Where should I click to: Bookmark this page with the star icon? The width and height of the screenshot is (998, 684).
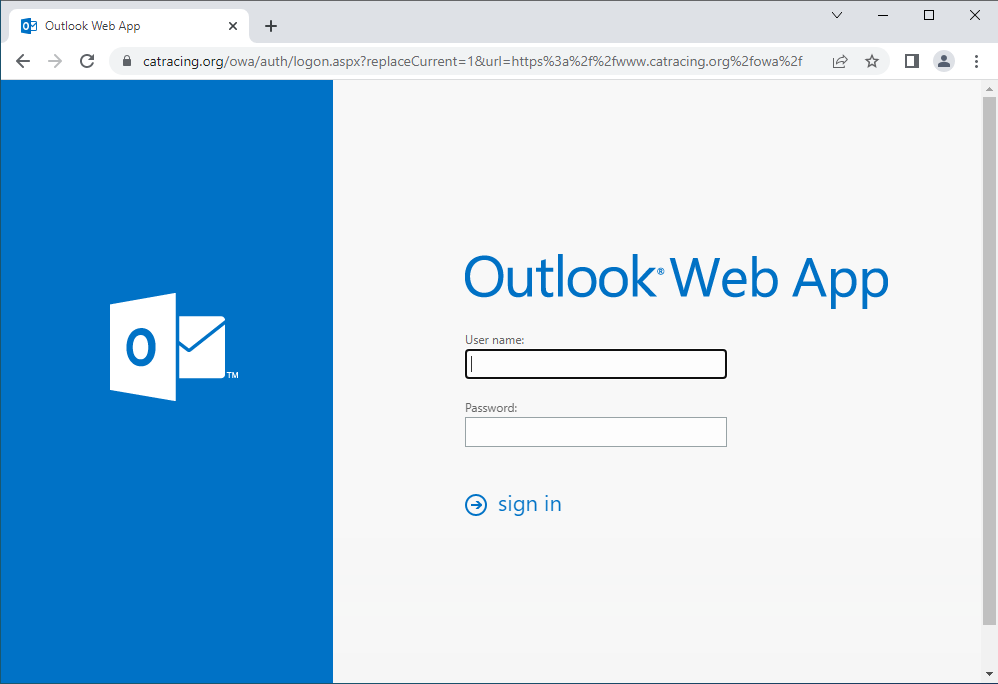click(872, 61)
